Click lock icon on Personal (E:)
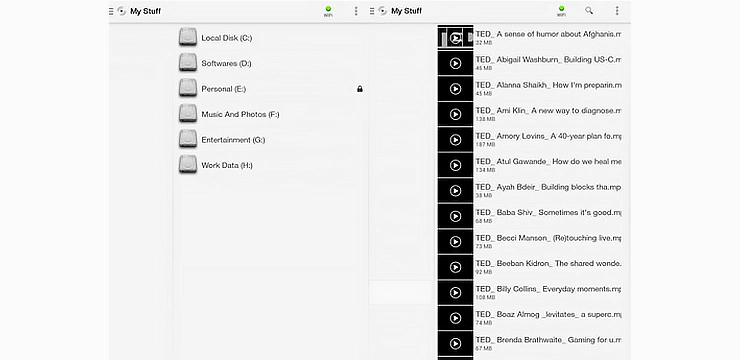Viewport: 740px width, 360px height. 360,89
